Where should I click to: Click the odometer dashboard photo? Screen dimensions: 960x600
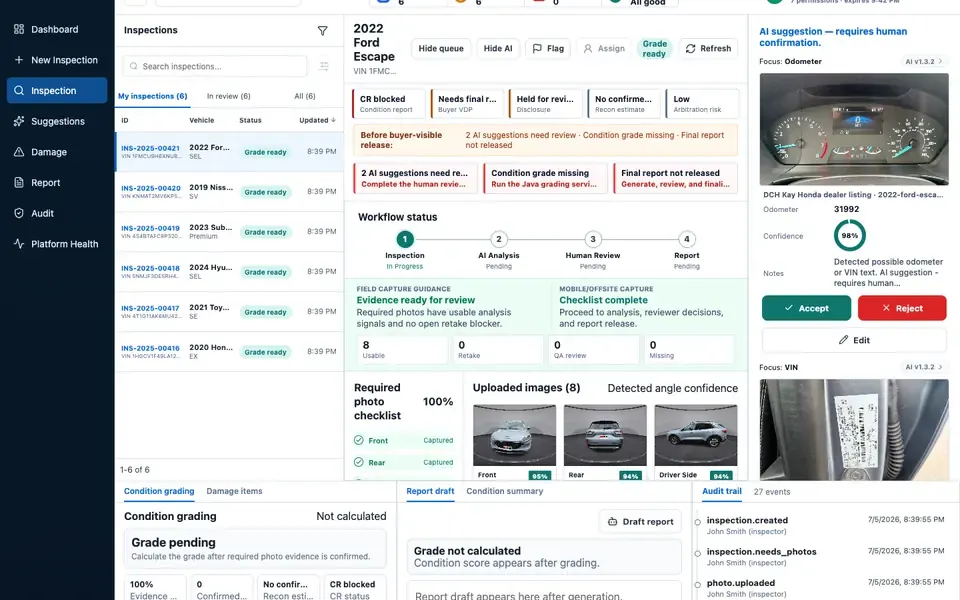(854, 129)
